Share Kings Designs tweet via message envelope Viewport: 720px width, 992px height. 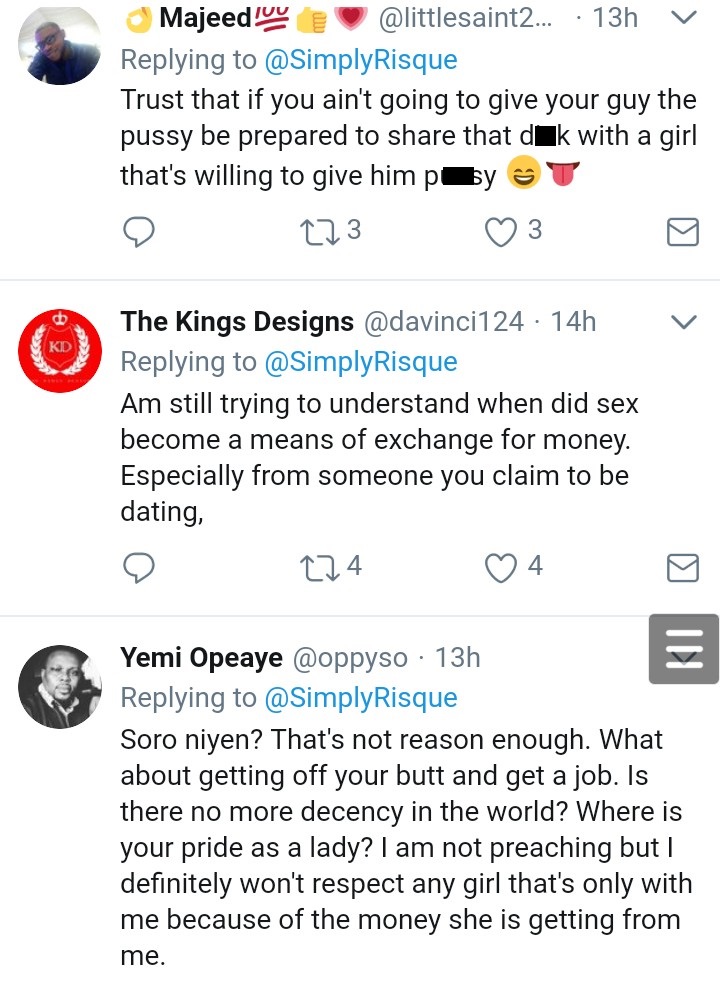click(682, 569)
